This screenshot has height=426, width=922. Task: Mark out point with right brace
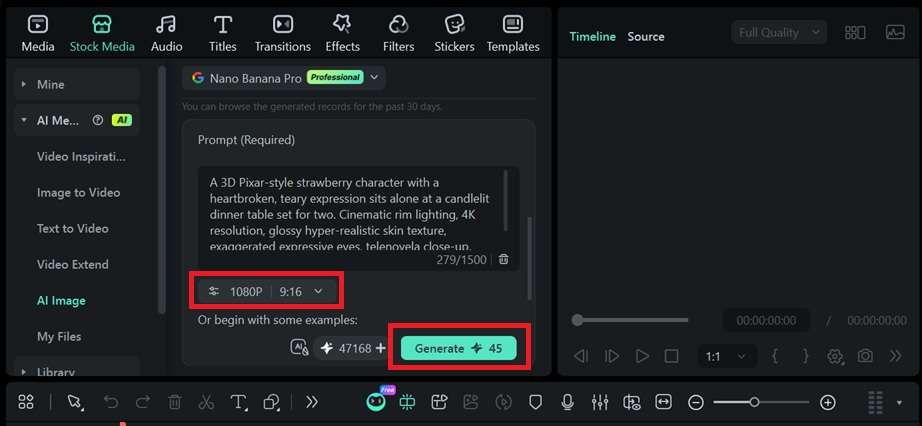click(x=806, y=356)
